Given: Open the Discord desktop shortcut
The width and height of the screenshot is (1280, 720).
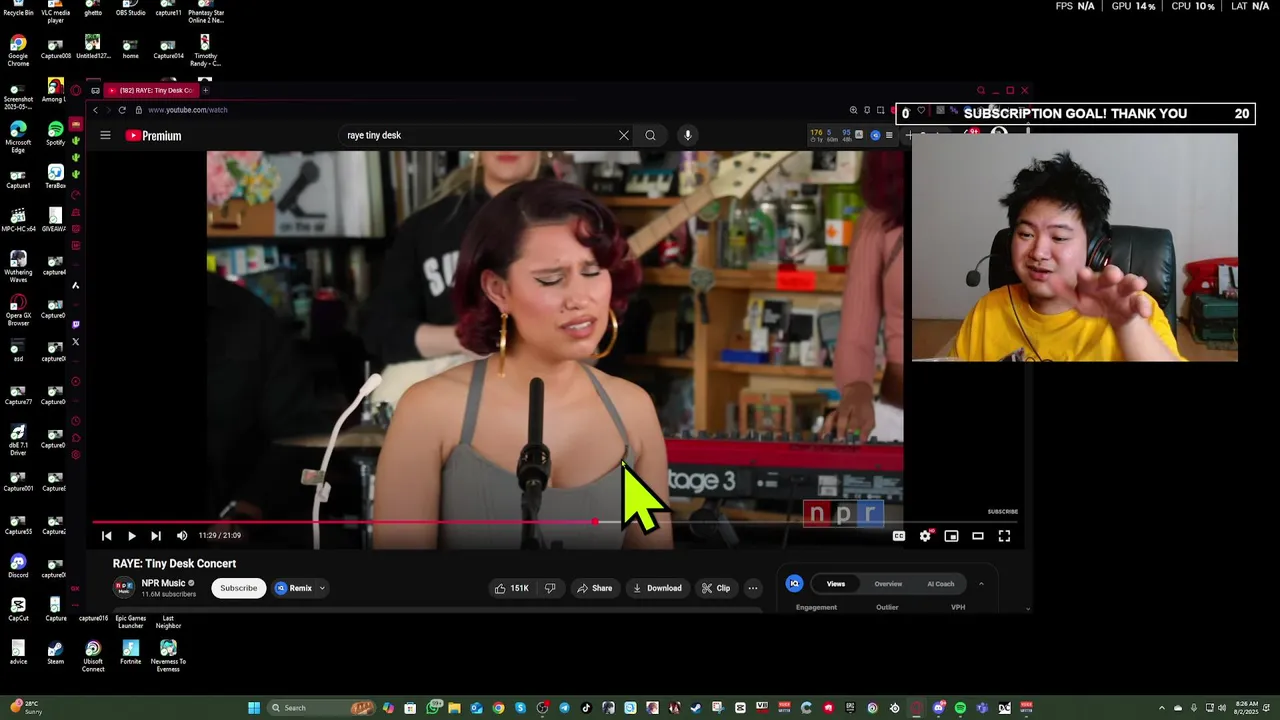Looking at the screenshot, I should 18,566.
